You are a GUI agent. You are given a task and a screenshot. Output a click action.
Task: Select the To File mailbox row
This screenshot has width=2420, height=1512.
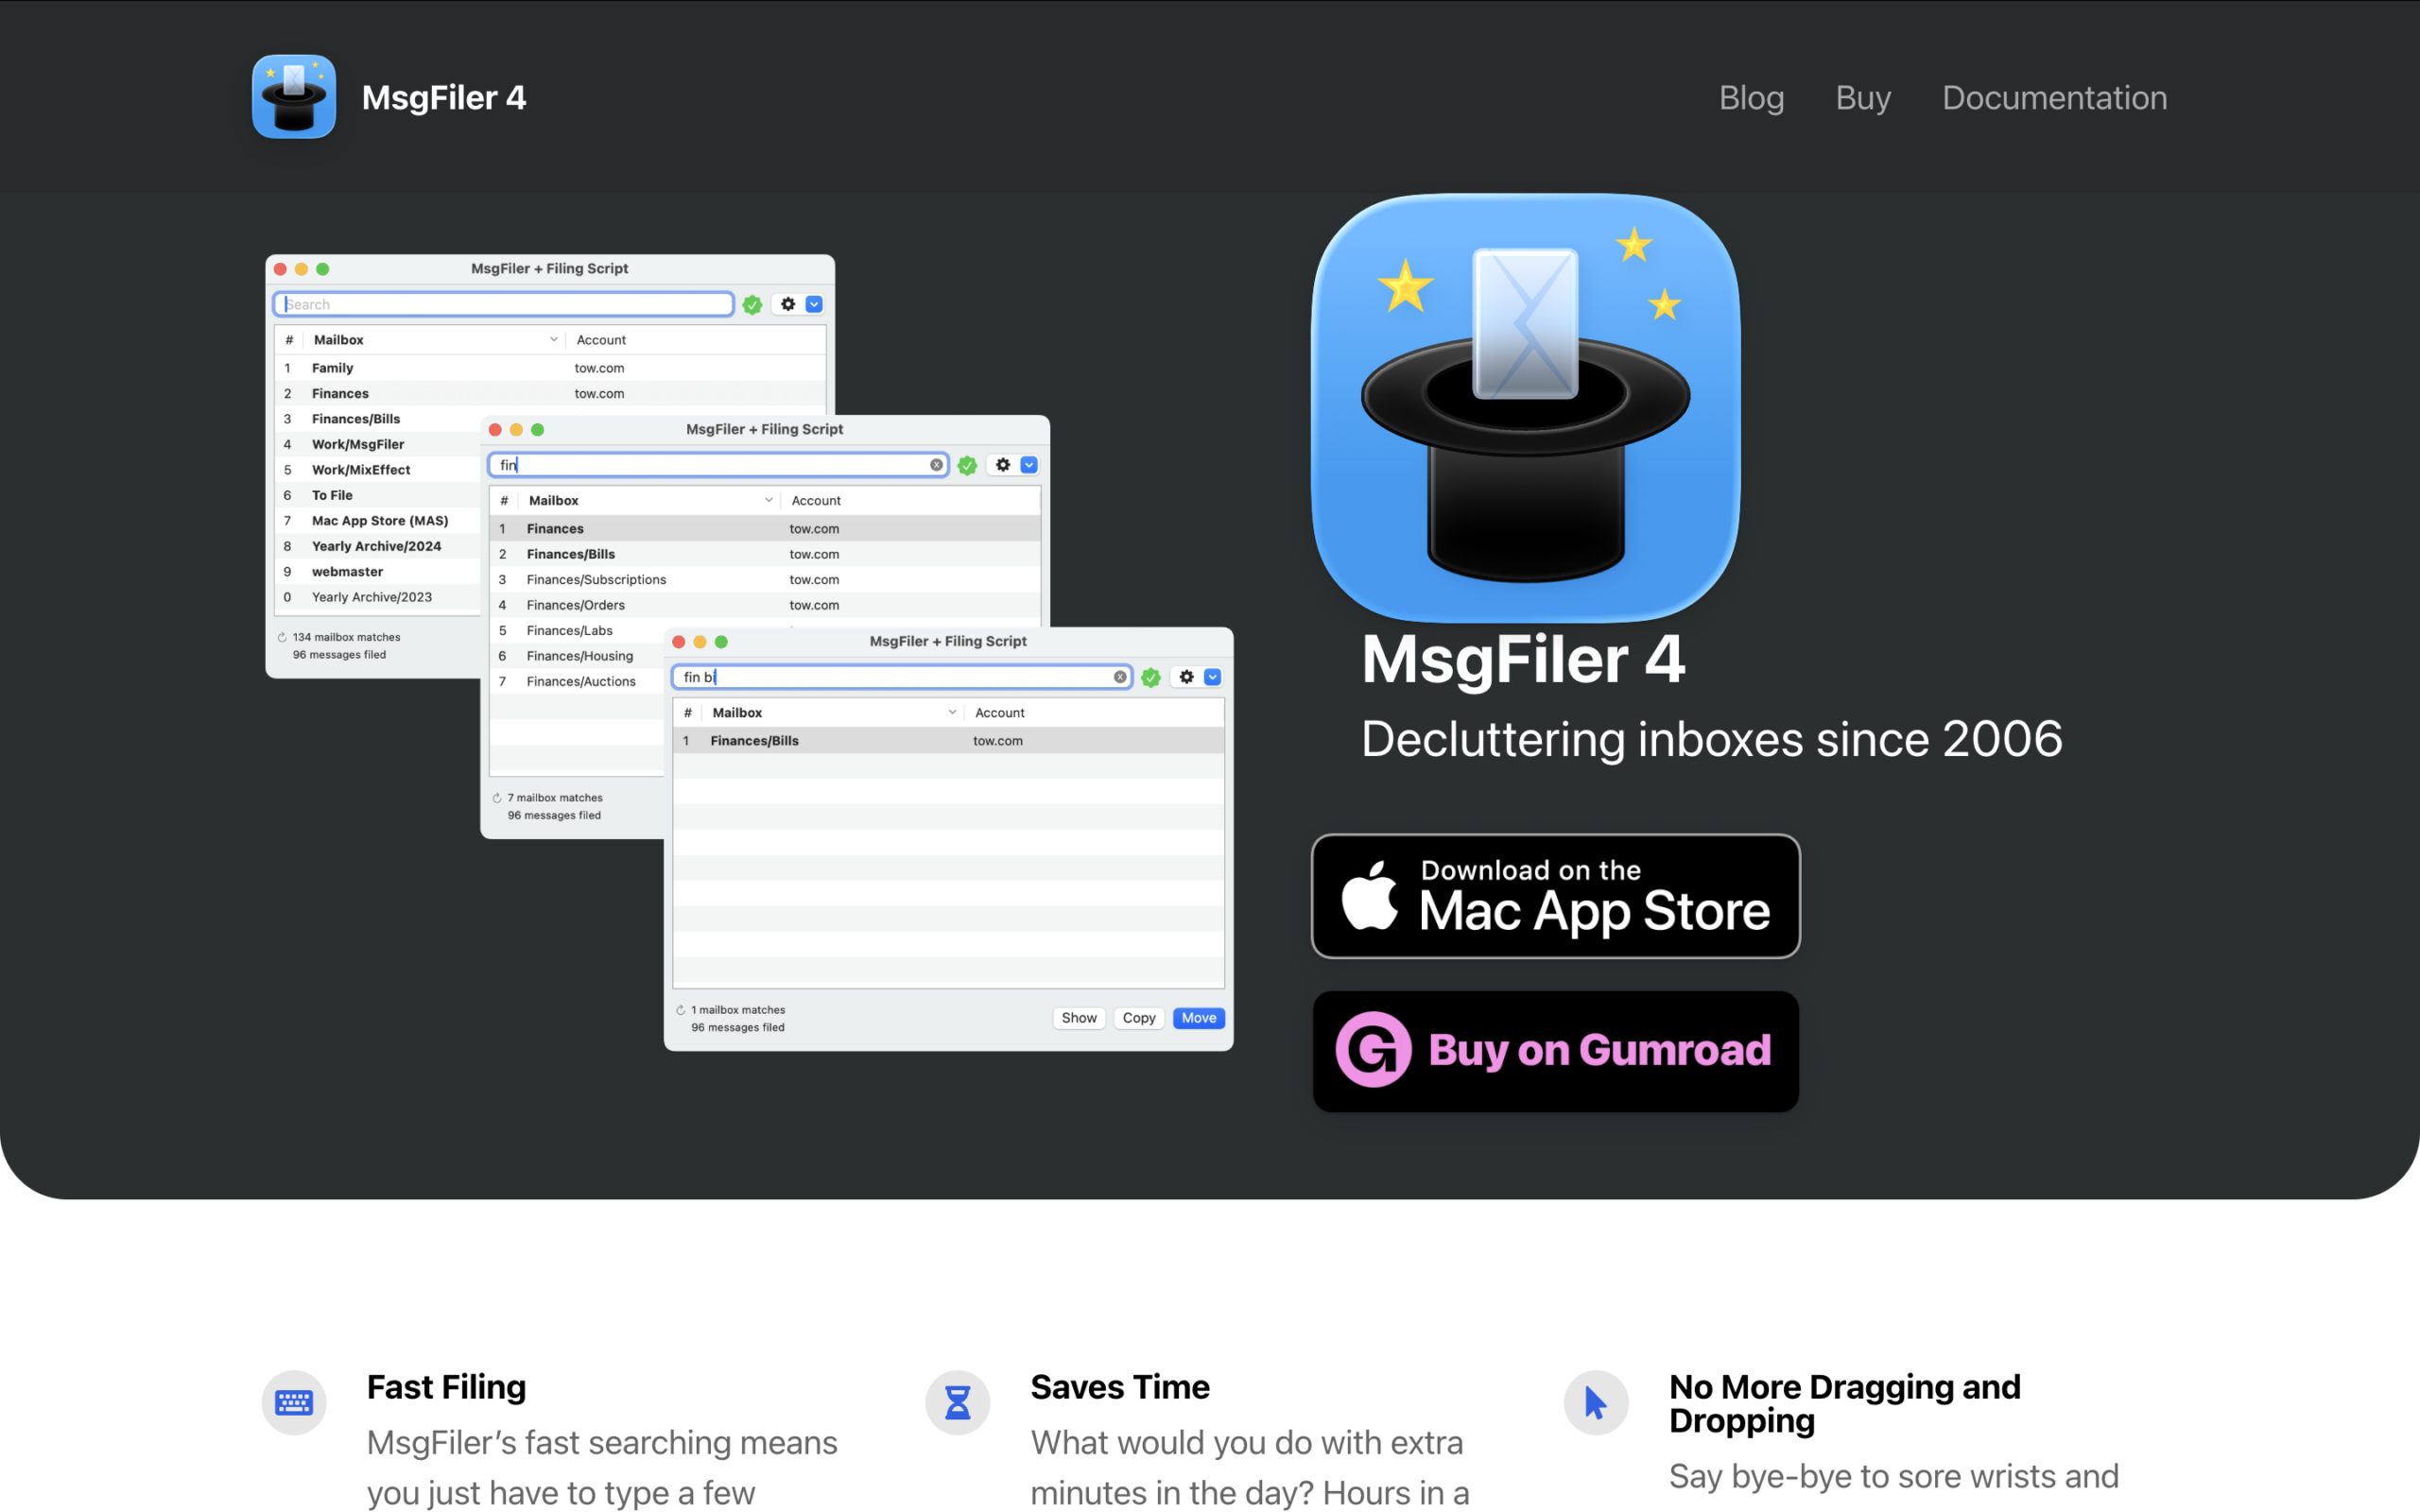tap(378, 496)
